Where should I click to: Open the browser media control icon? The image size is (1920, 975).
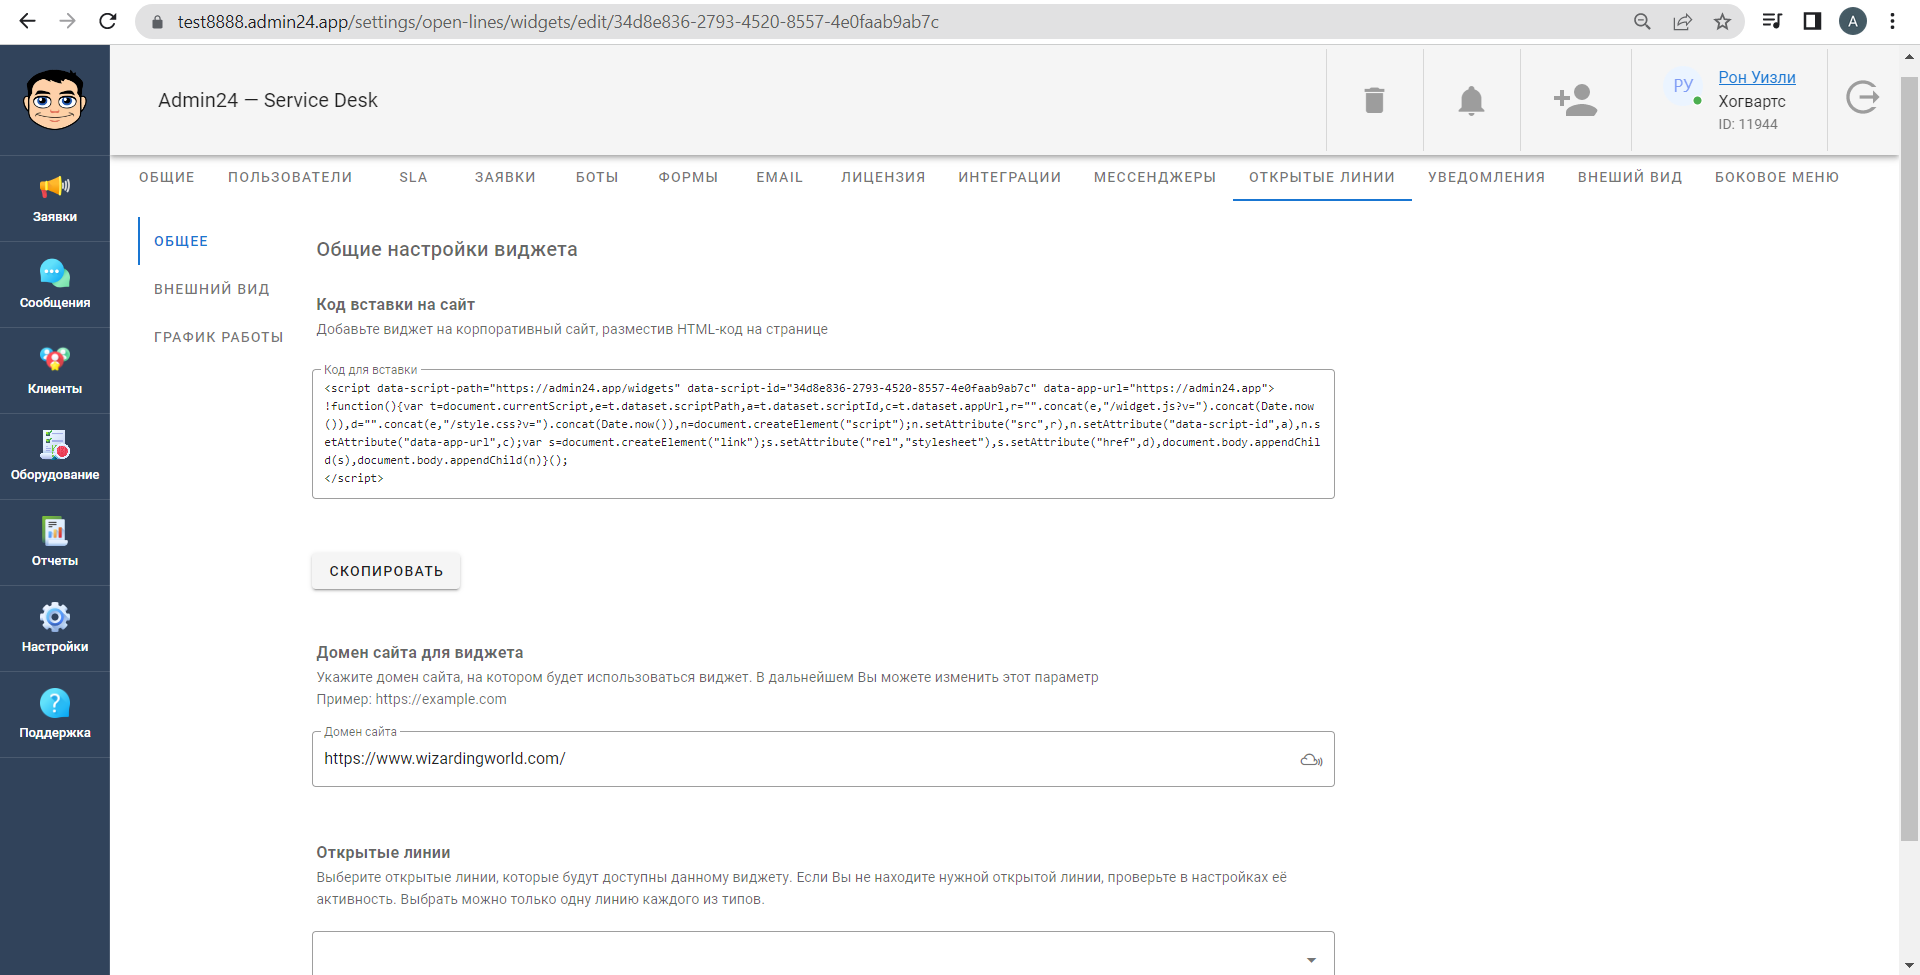click(x=1772, y=21)
